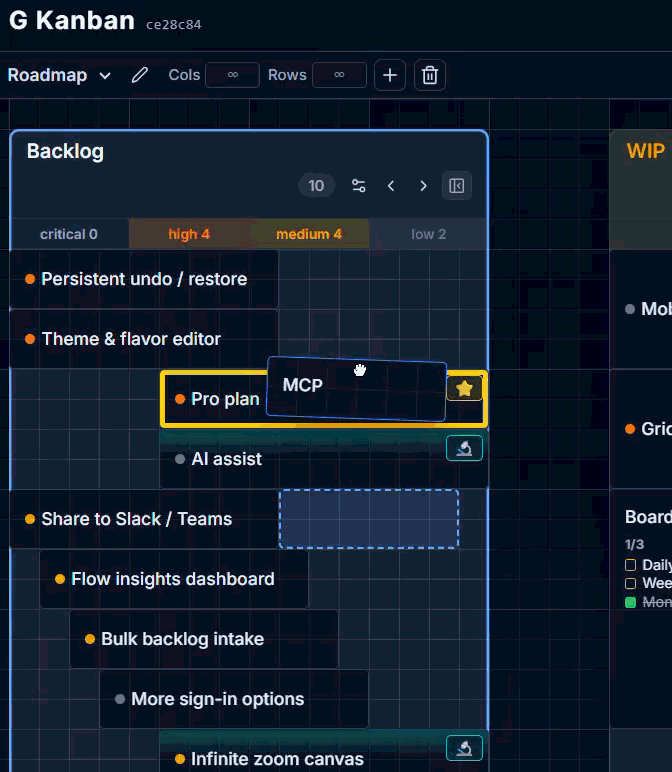Click the AI assist gray priority dot
Image resolution: width=672 pixels, height=772 pixels.
click(180, 459)
